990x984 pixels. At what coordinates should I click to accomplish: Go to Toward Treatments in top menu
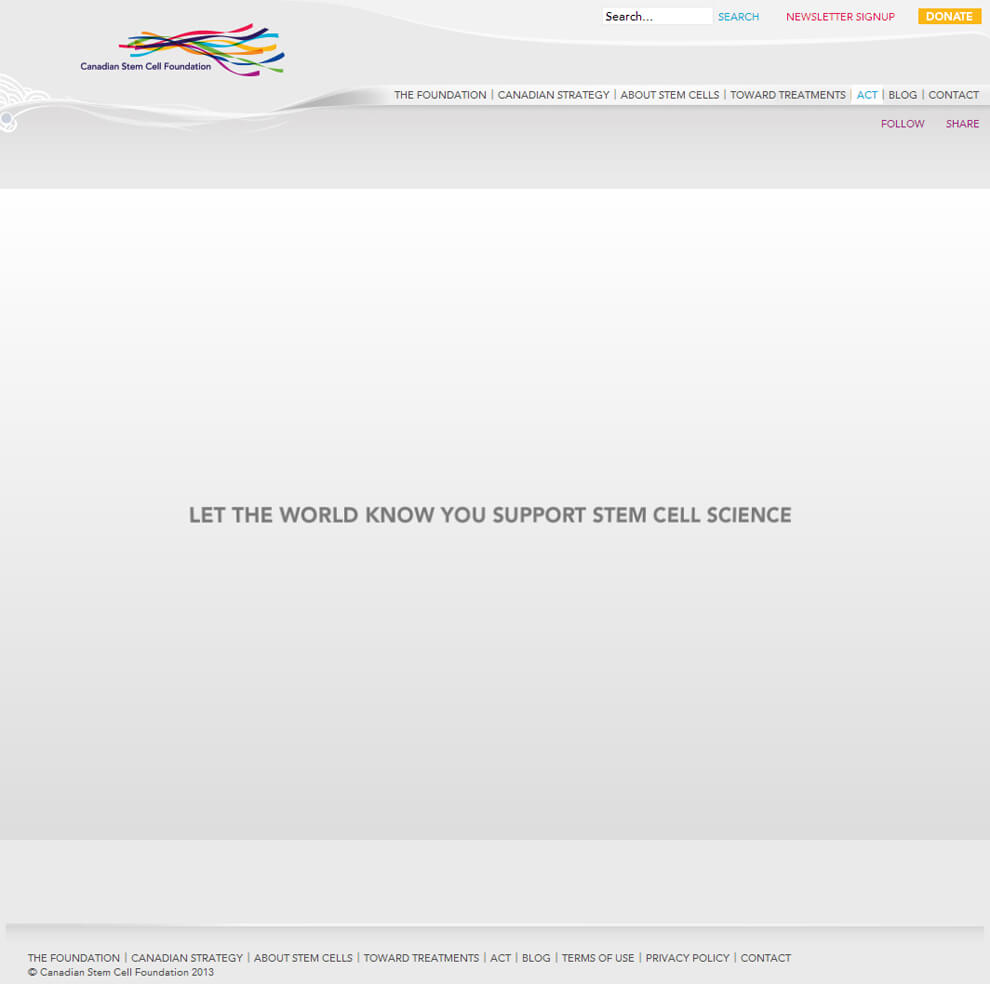(x=787, y=95)
